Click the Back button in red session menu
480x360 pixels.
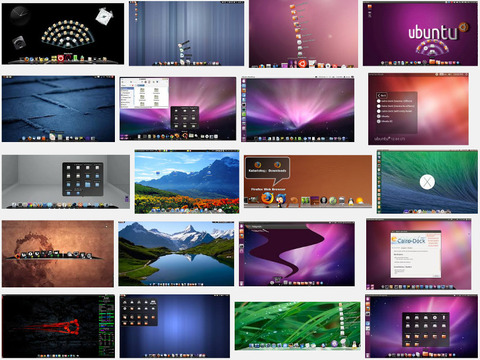coord(382,95)
